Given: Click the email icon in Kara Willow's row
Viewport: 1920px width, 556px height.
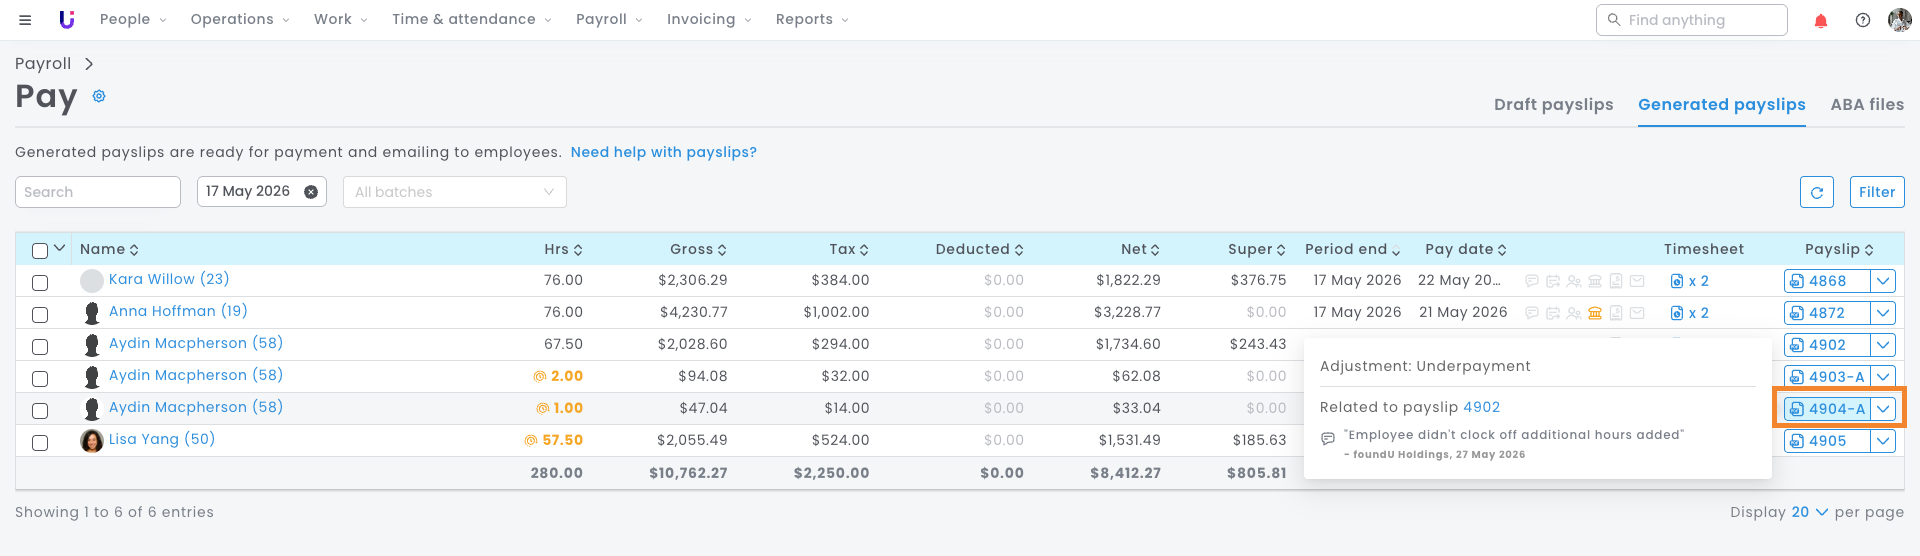Looking at the screenshot, I should (1637, 281).
